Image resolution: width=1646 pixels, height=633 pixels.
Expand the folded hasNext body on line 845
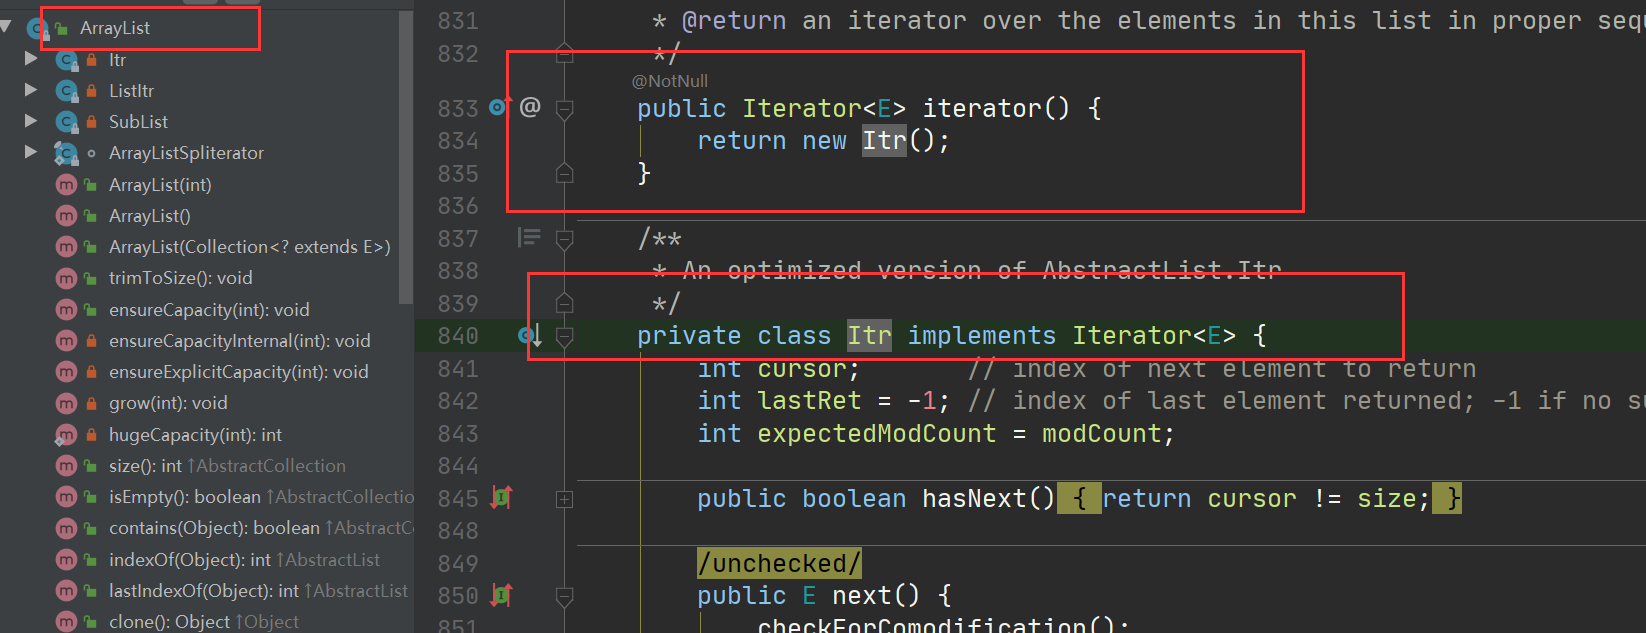coord(564,499)
